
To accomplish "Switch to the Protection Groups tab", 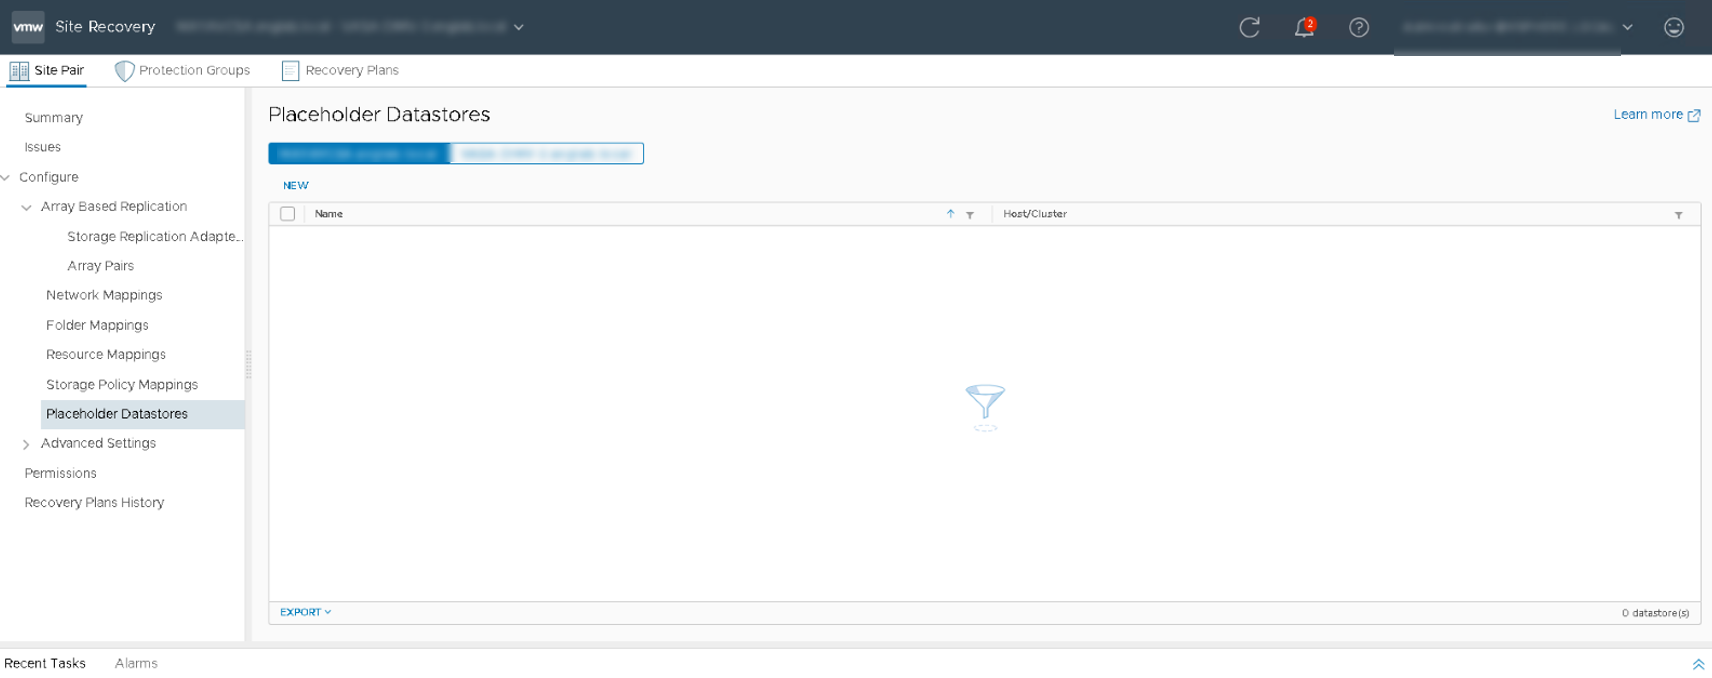I will tap(182, 70).
